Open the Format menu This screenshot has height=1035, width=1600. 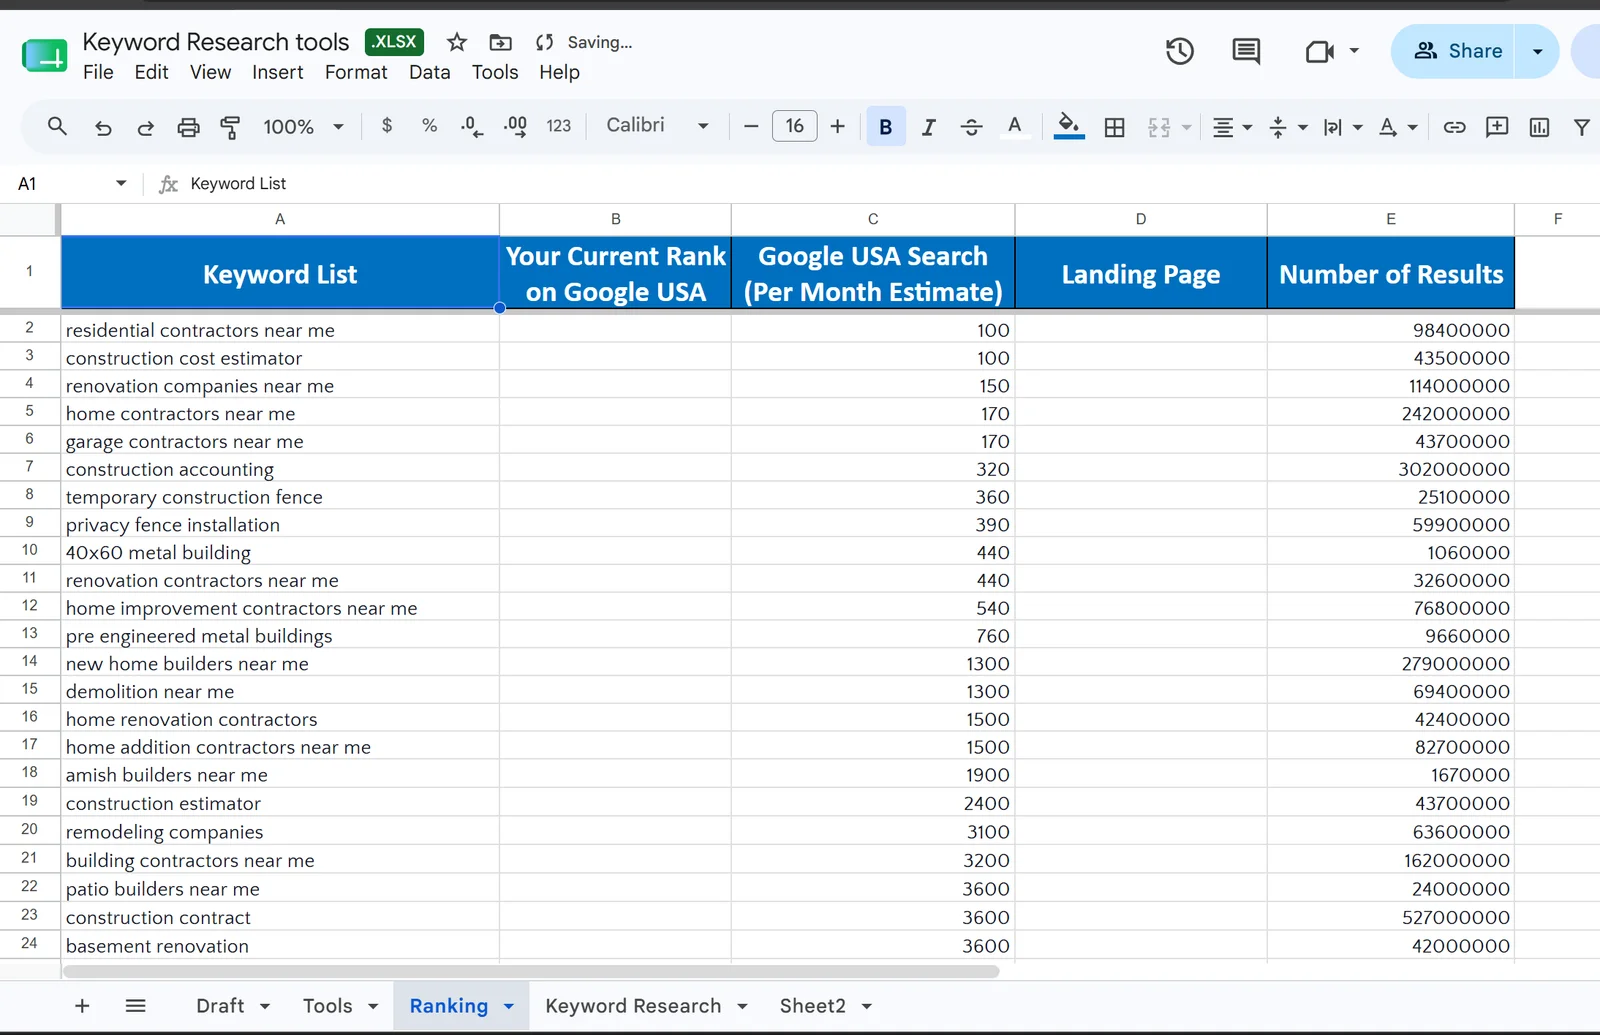[356, 72]
